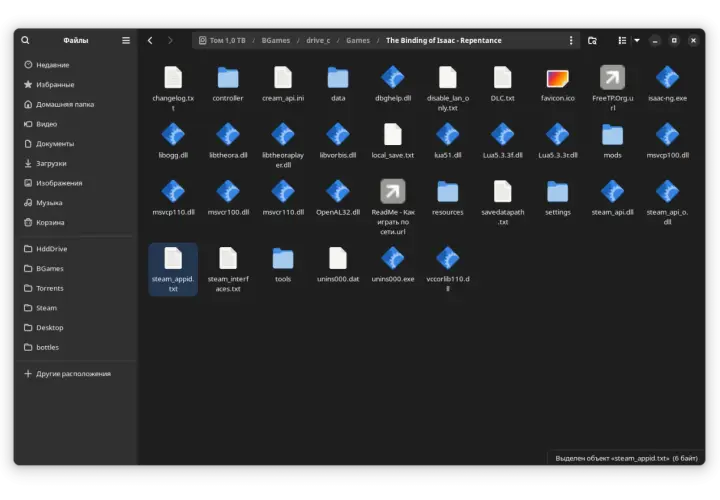Select the cream_api.ini file
Image resolution: width=720 pixels, height=500 pixels.
283,84
